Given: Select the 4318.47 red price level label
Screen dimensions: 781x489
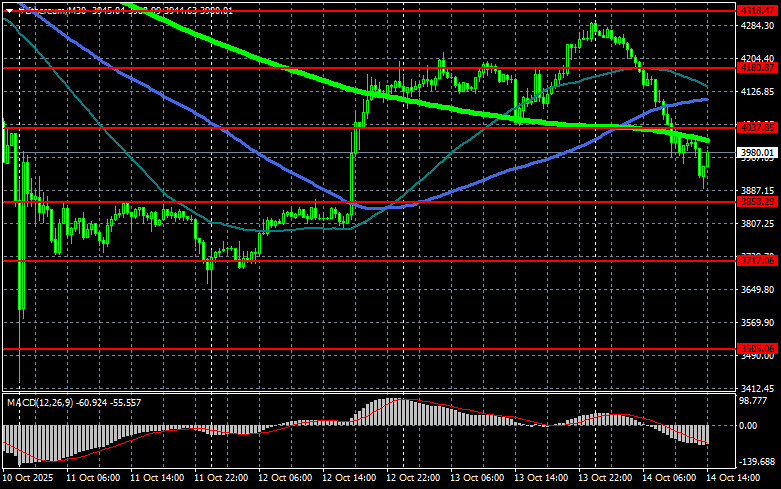Looking at the screenshot, I should coord(757,10).
